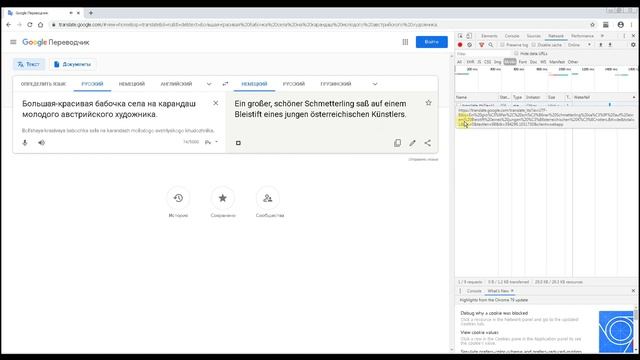
Task: Expand the target language list chevron
Action: pos(375,84)
